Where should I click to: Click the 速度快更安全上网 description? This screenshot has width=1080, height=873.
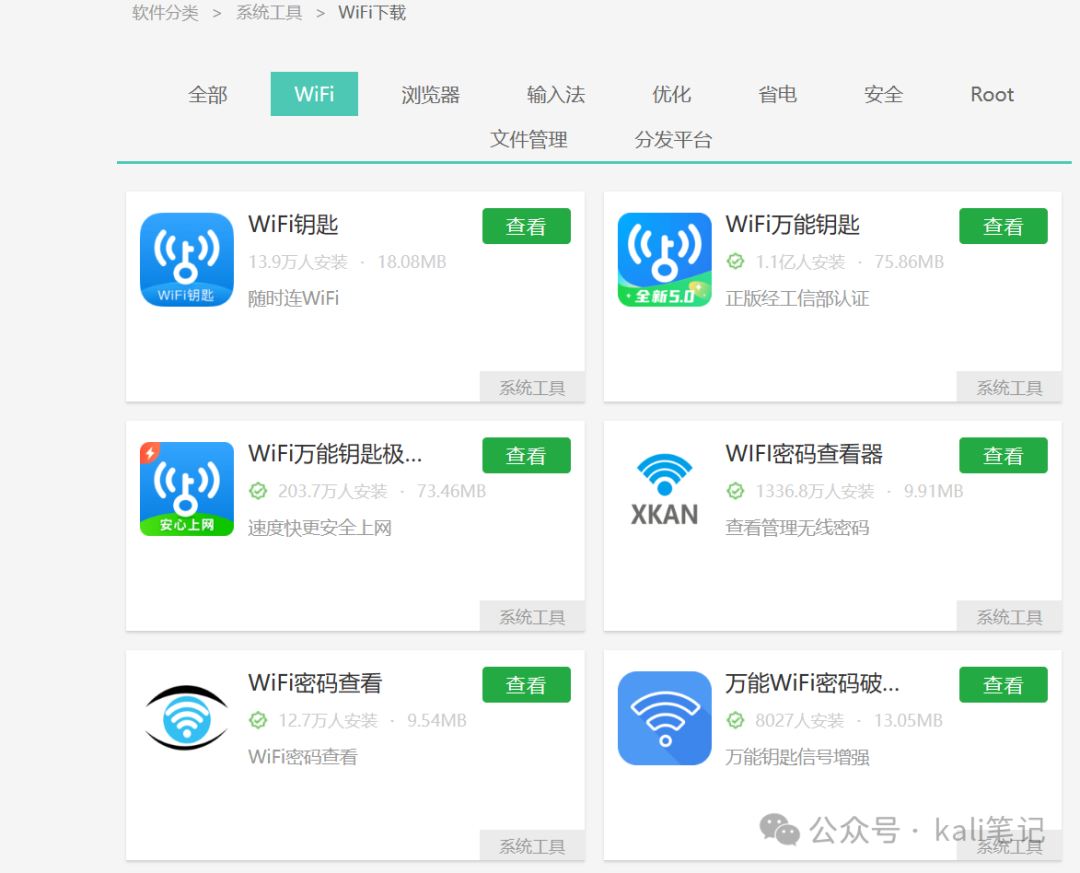[x=320, y=528]
